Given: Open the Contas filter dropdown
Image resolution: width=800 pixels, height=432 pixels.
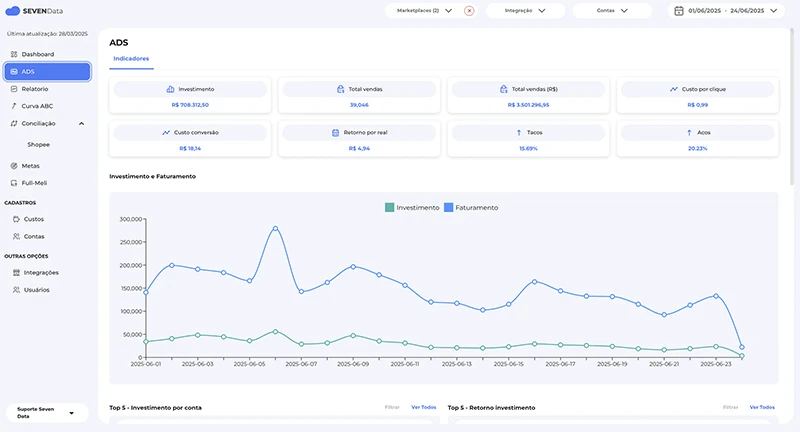Looking at the screenshot, I should (611, 11).
